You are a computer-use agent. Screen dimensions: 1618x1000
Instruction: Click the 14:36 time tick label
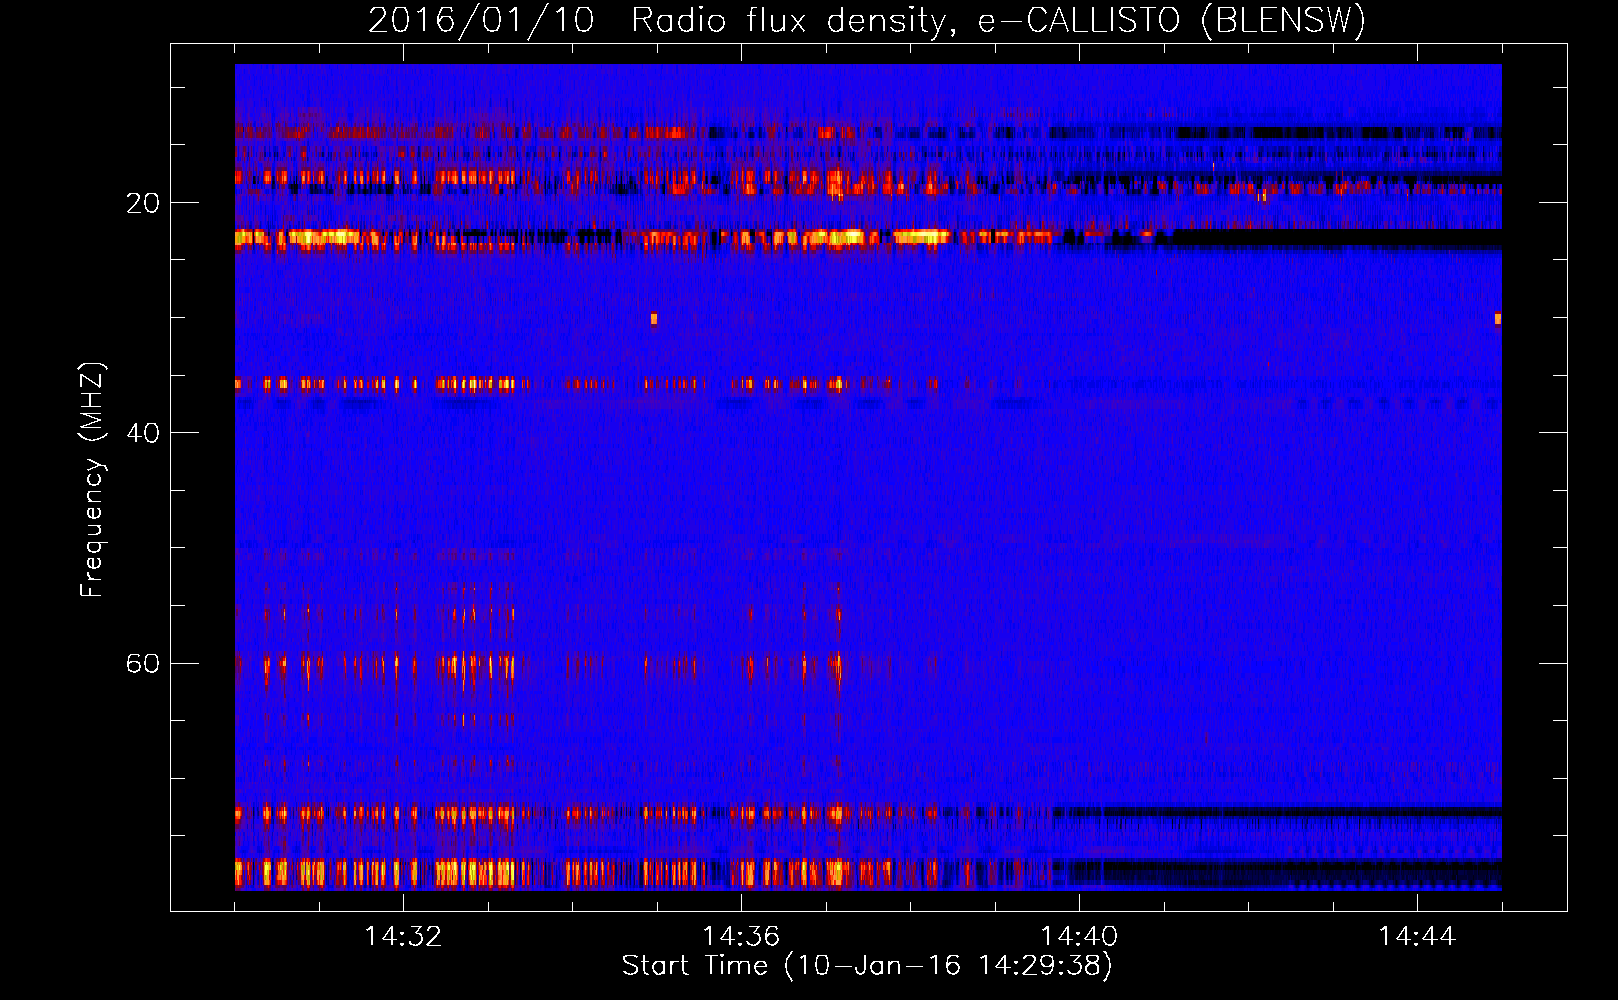click(x=741, y=937)
